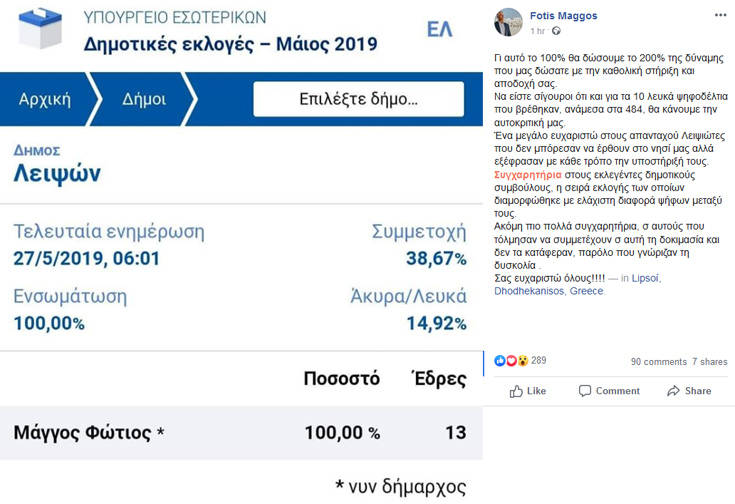
Task: View the post reaction emoji icons
Action: [512, 361]
